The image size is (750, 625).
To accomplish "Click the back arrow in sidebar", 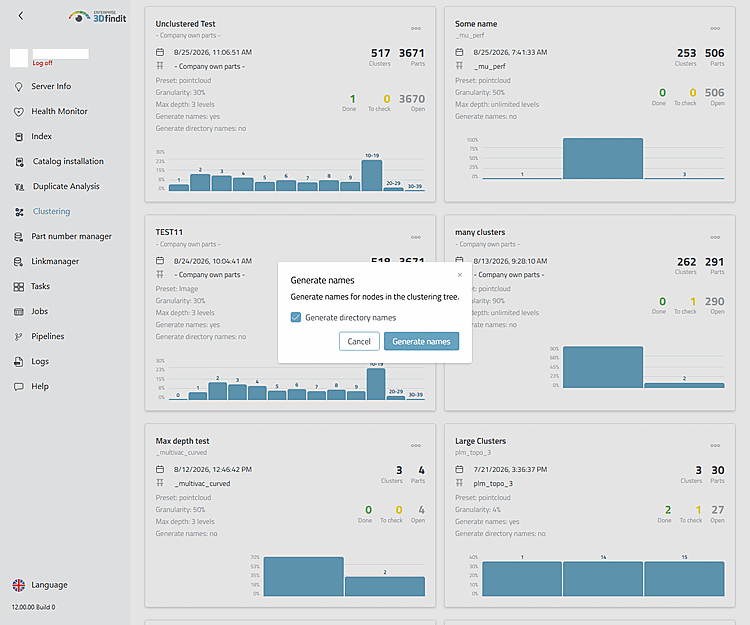I will [x=21, y=16].
